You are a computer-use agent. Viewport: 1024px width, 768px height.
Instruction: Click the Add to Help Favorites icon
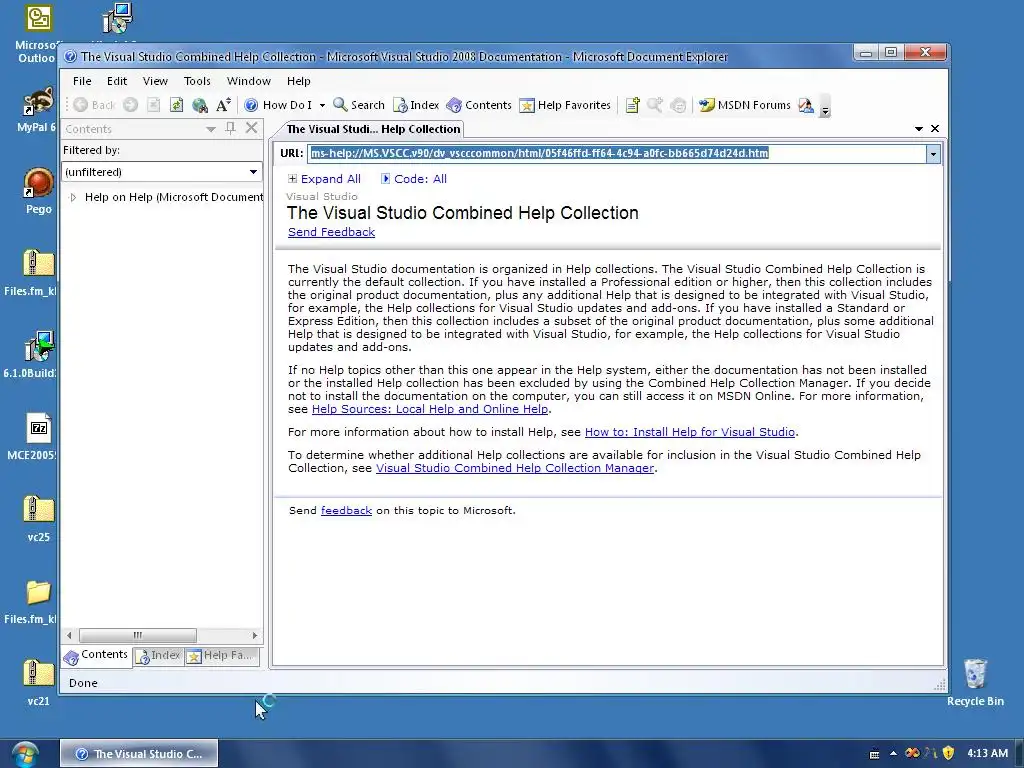(632, 105)
